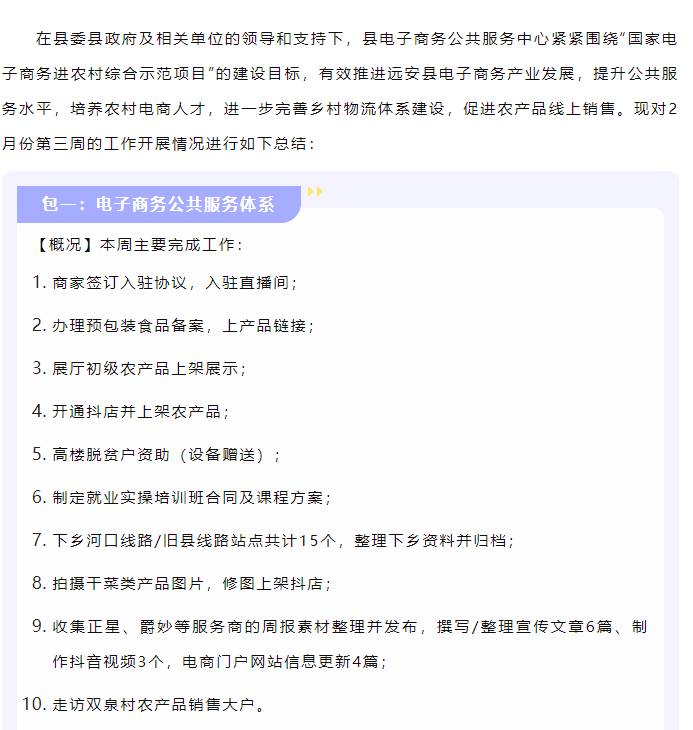Click the intro paragraph's first line 在县委县政府
The width and height of the screenshot is (693, 730).
[356, 39]
